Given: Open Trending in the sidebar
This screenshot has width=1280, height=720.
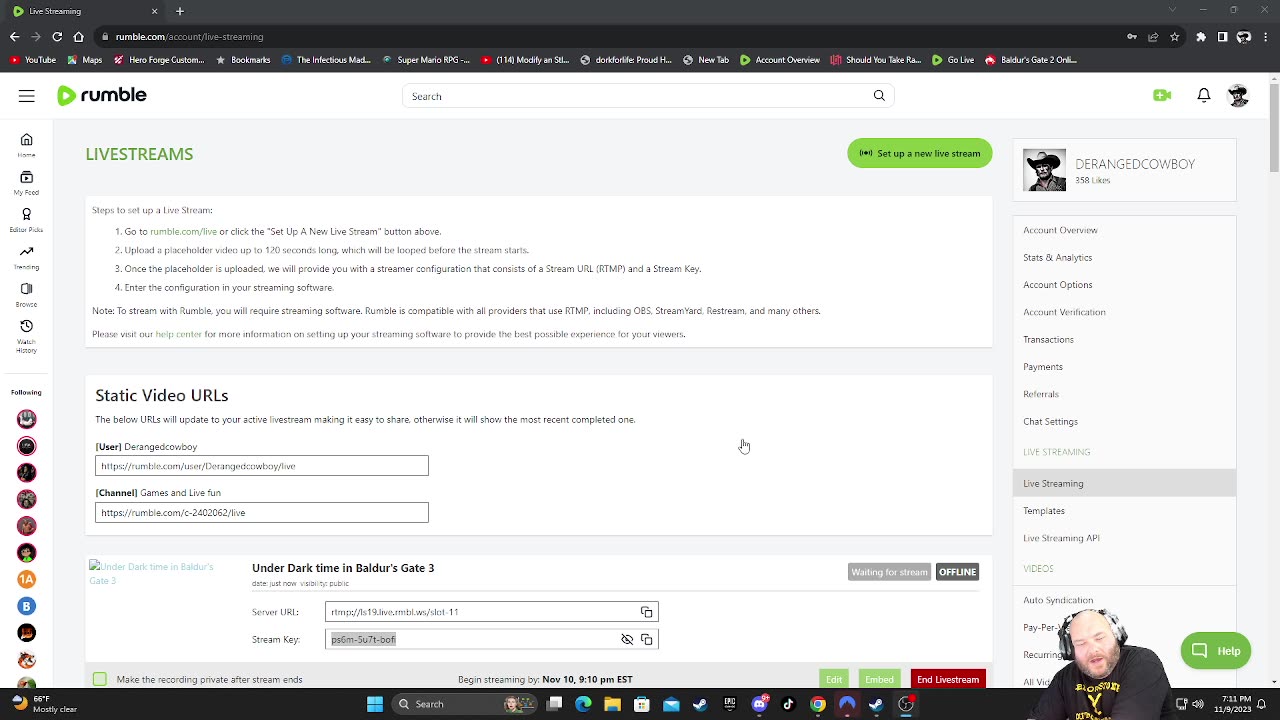Looking at the screenshot, I should tap(26, 257).
